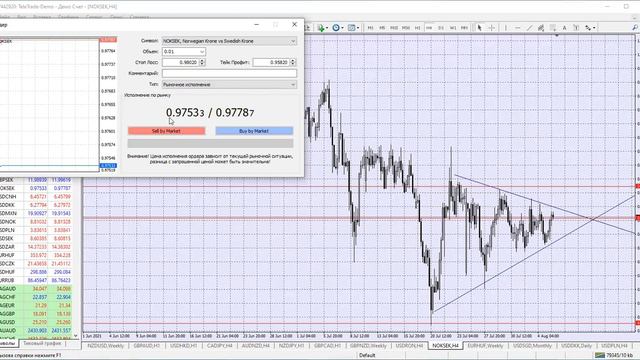Select the Fibonacci Retracement tool
Viewport: 640px width, 360px height.
553,28
